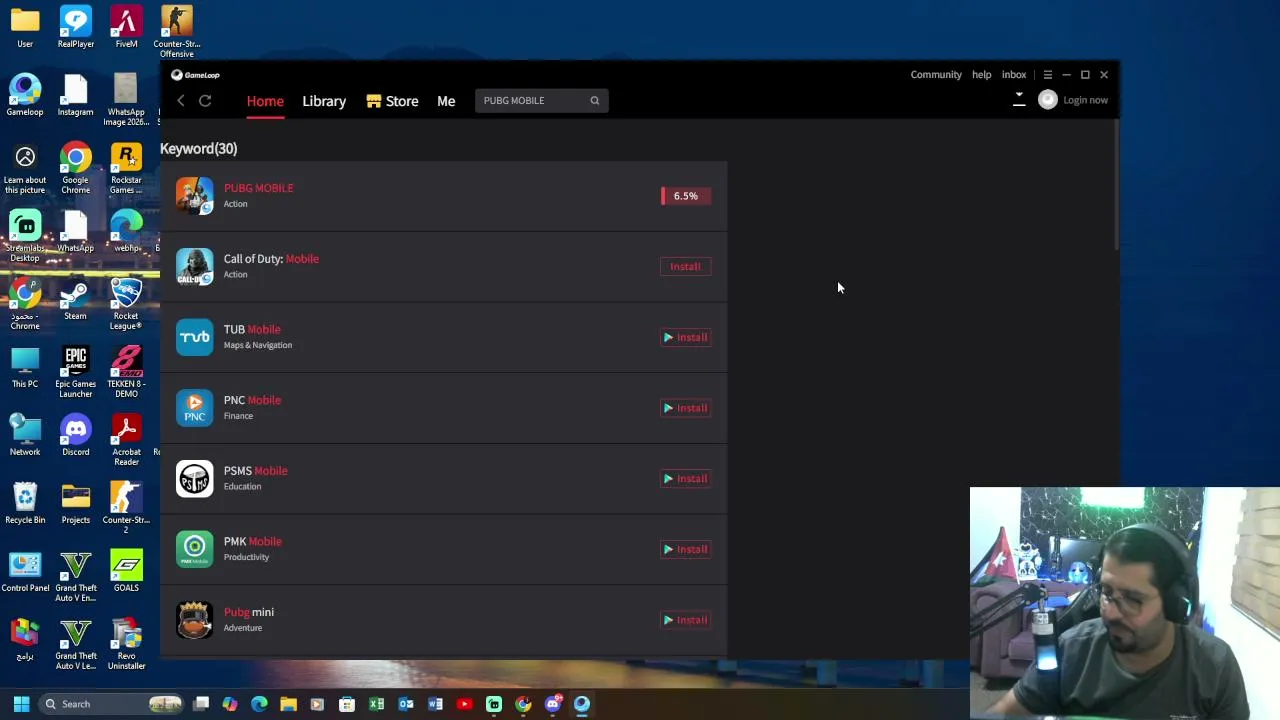Select the Steam desktop icon

pos(75,300)
